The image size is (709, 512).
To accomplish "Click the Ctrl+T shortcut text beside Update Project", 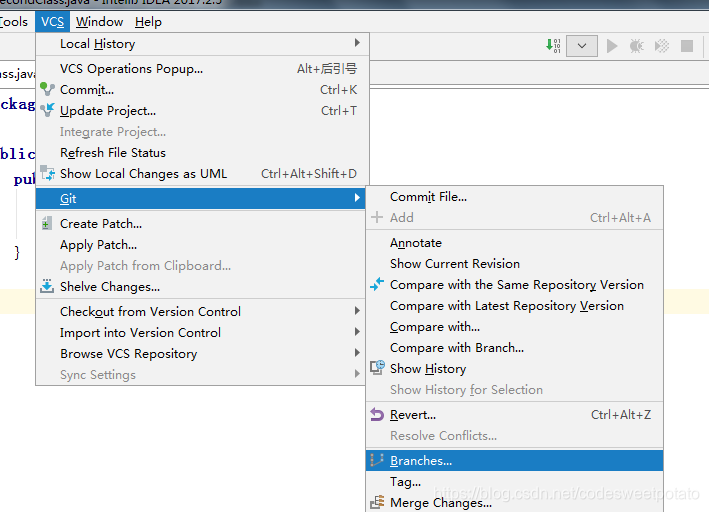I will [x=339, y=111].
